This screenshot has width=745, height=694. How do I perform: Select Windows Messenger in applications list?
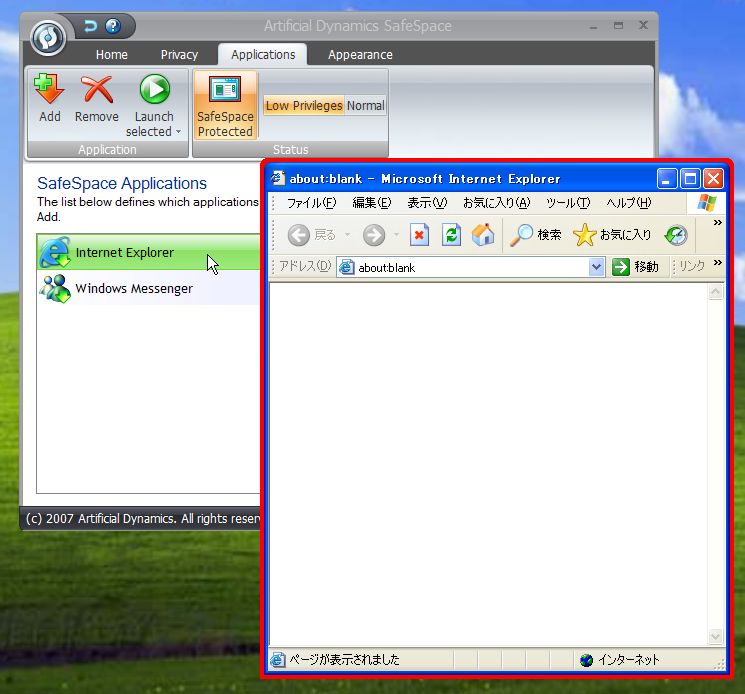[149, 288]
